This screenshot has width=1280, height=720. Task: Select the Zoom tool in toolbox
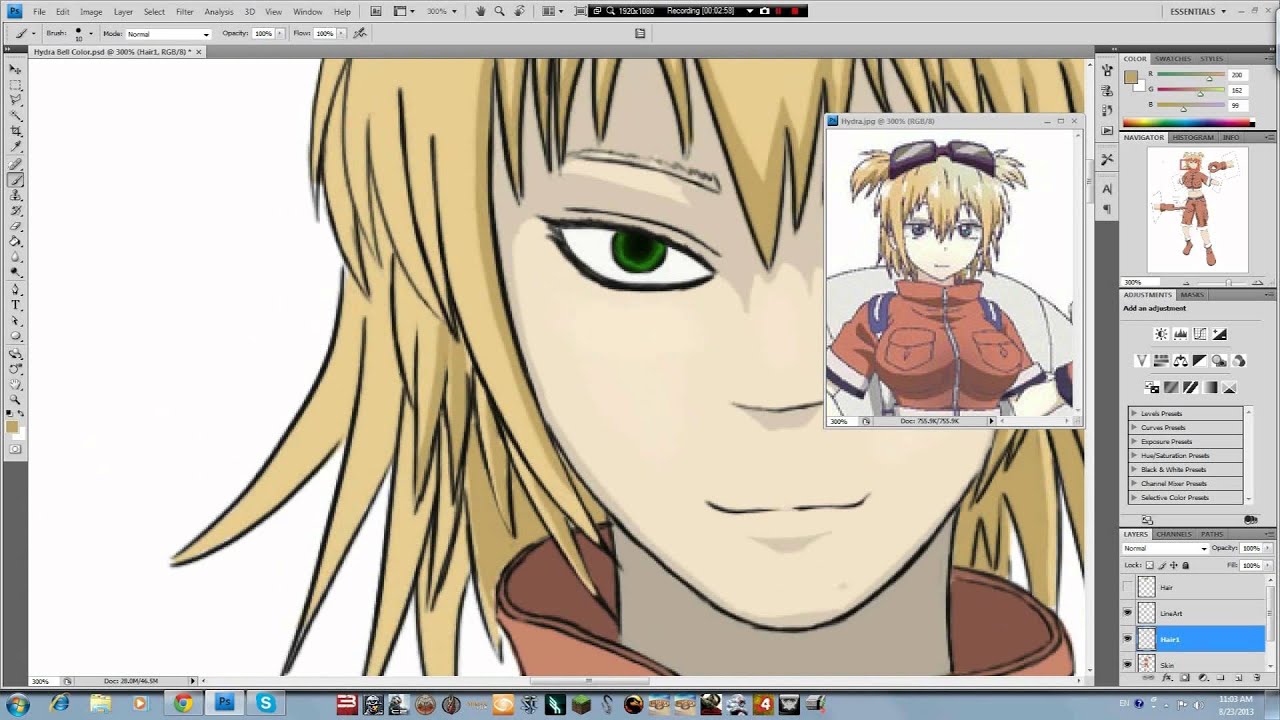15,399
